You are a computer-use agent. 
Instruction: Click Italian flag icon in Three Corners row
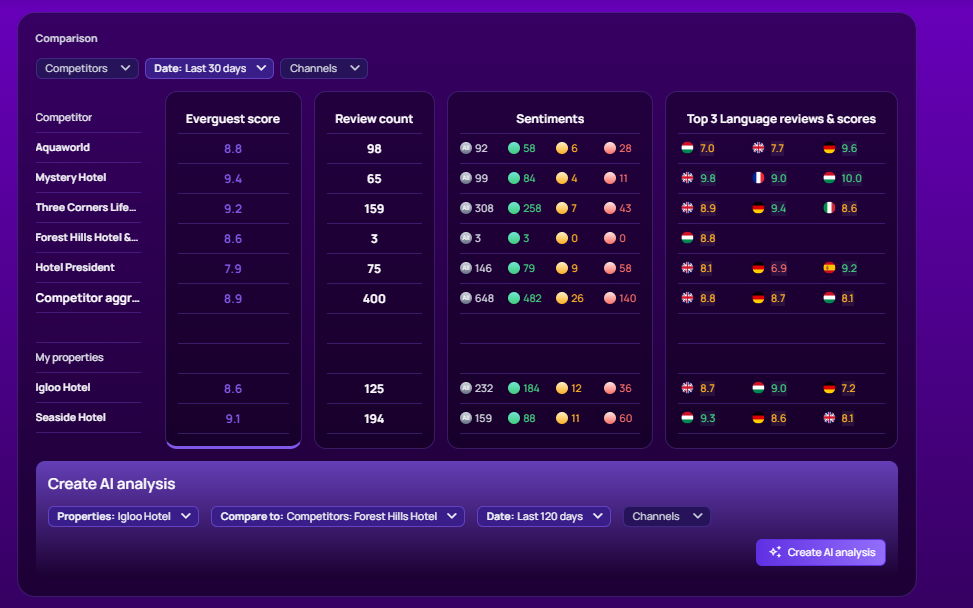click(x=829, y=208)
